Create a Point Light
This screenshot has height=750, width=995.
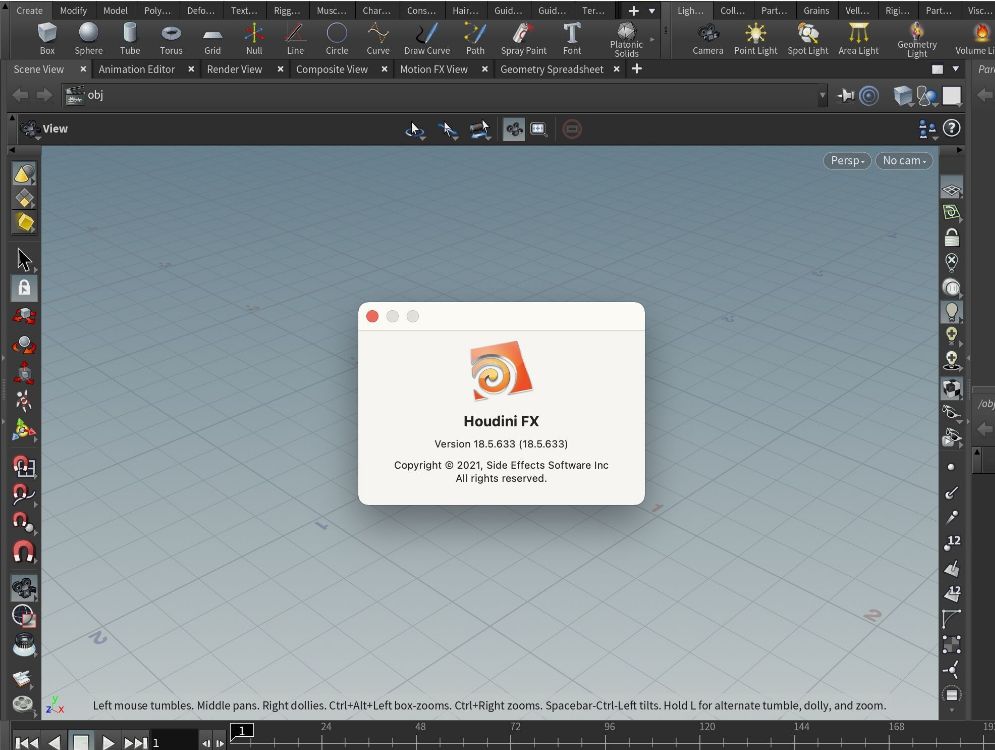pyautogui.click(x=755, y=38)
